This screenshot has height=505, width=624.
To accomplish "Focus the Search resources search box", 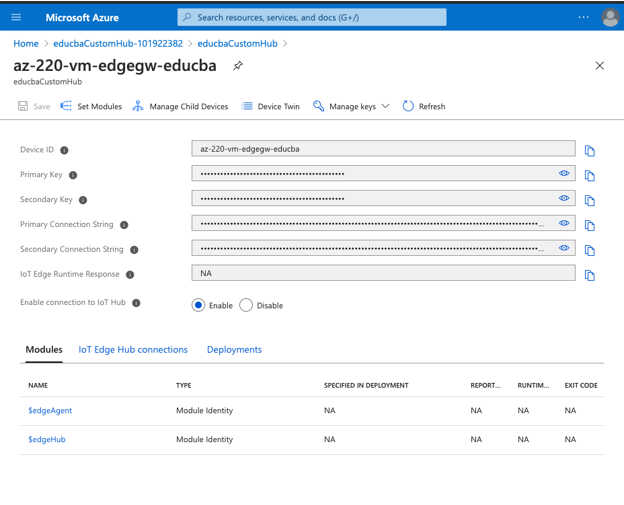I will 312,17.
